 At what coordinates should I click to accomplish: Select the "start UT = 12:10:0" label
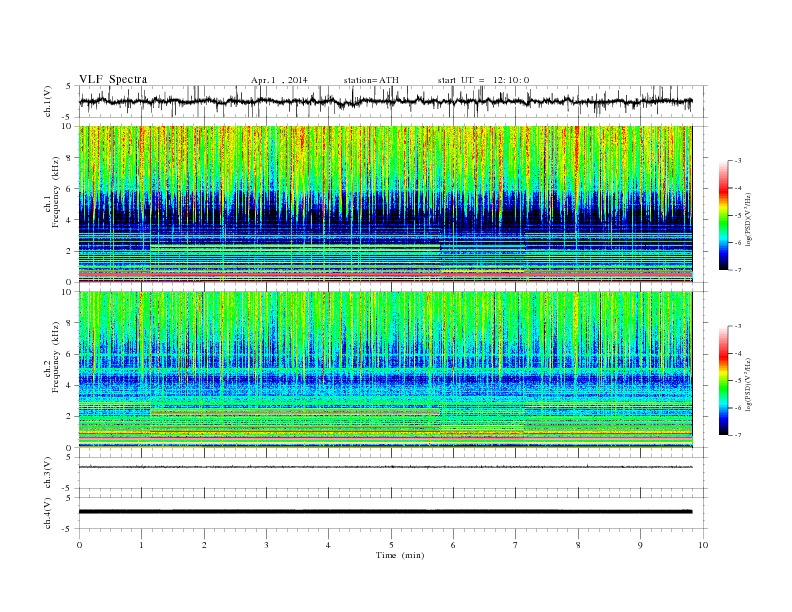[483, 80]
